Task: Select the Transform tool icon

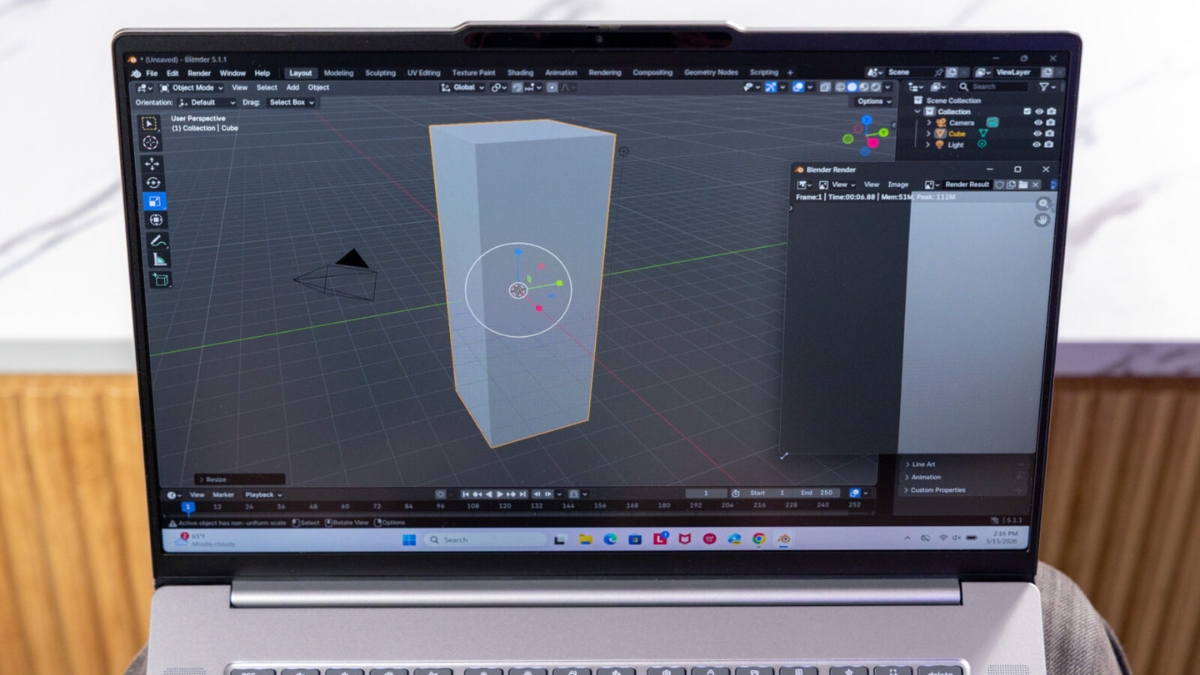Action: tap(156, 220)
